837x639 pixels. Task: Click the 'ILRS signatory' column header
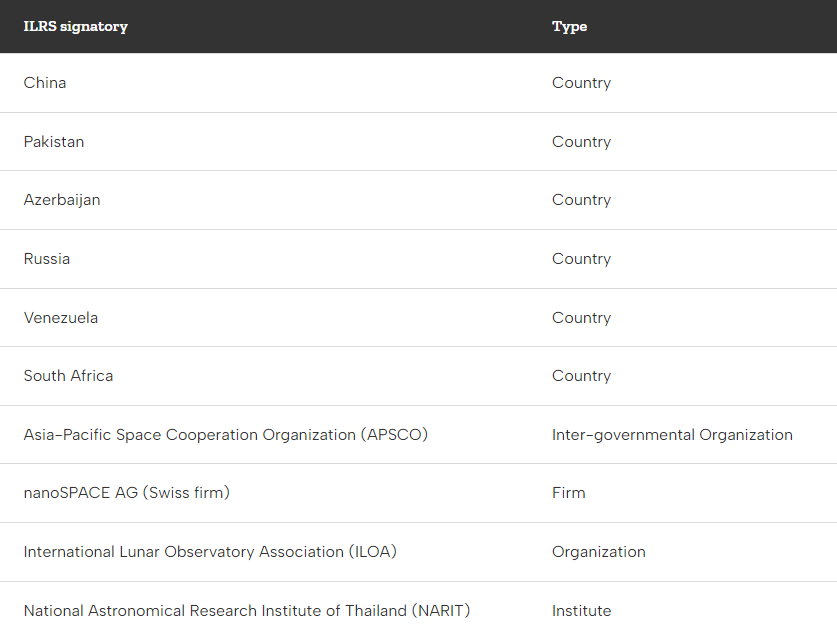[75, 26]
